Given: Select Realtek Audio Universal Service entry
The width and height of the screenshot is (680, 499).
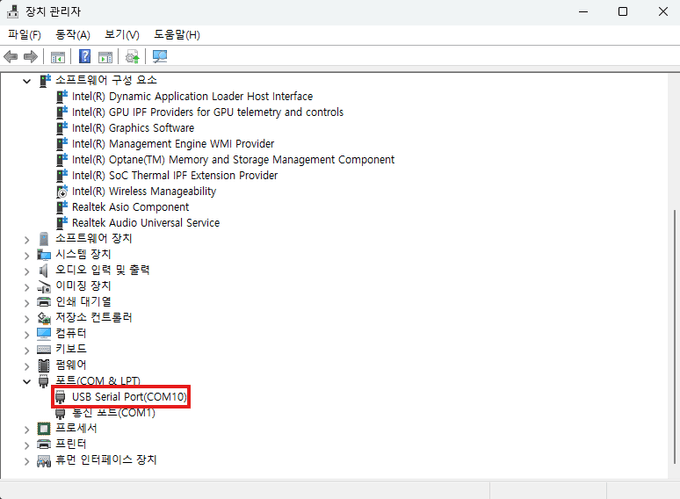Looking at the screenshot, I should (146, 223).
